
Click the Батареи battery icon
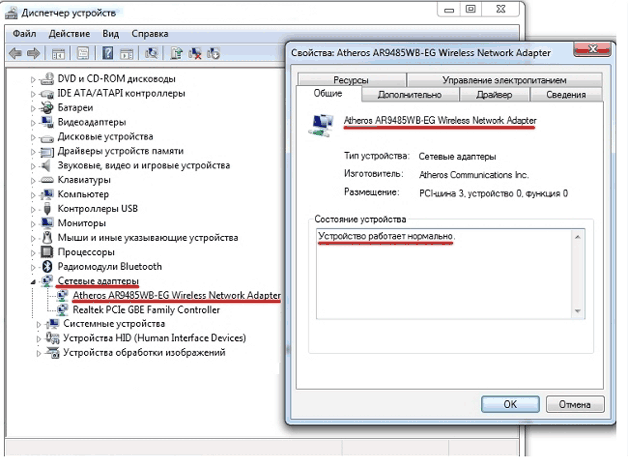[47, 108]
